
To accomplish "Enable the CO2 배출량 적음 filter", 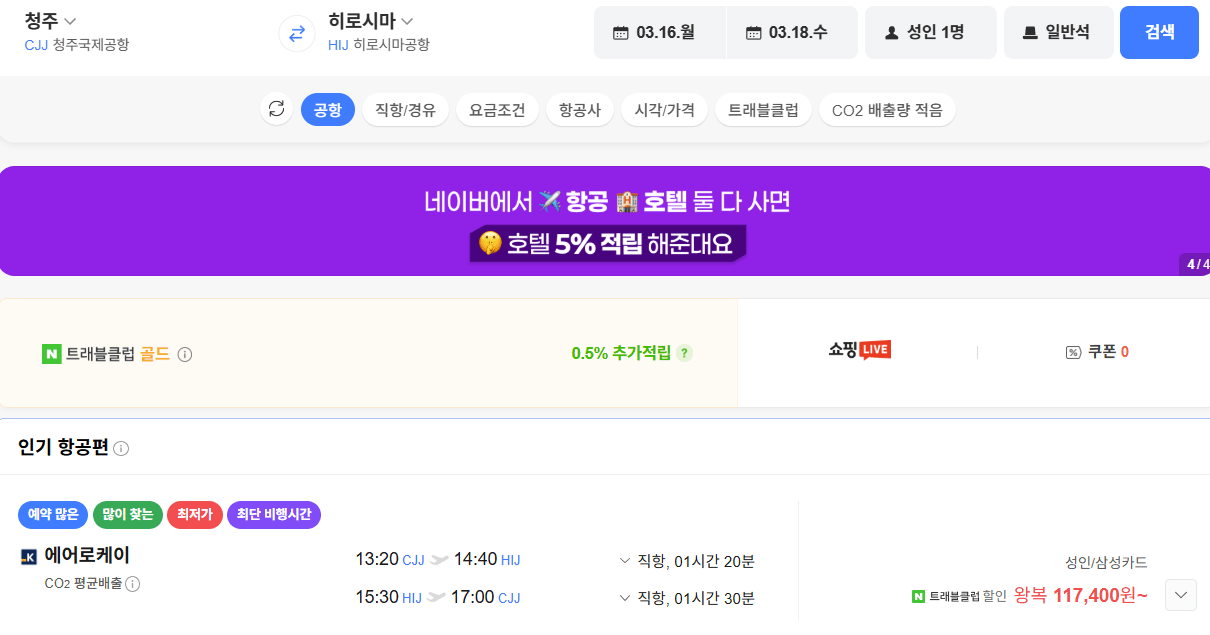I will [887, 109].
